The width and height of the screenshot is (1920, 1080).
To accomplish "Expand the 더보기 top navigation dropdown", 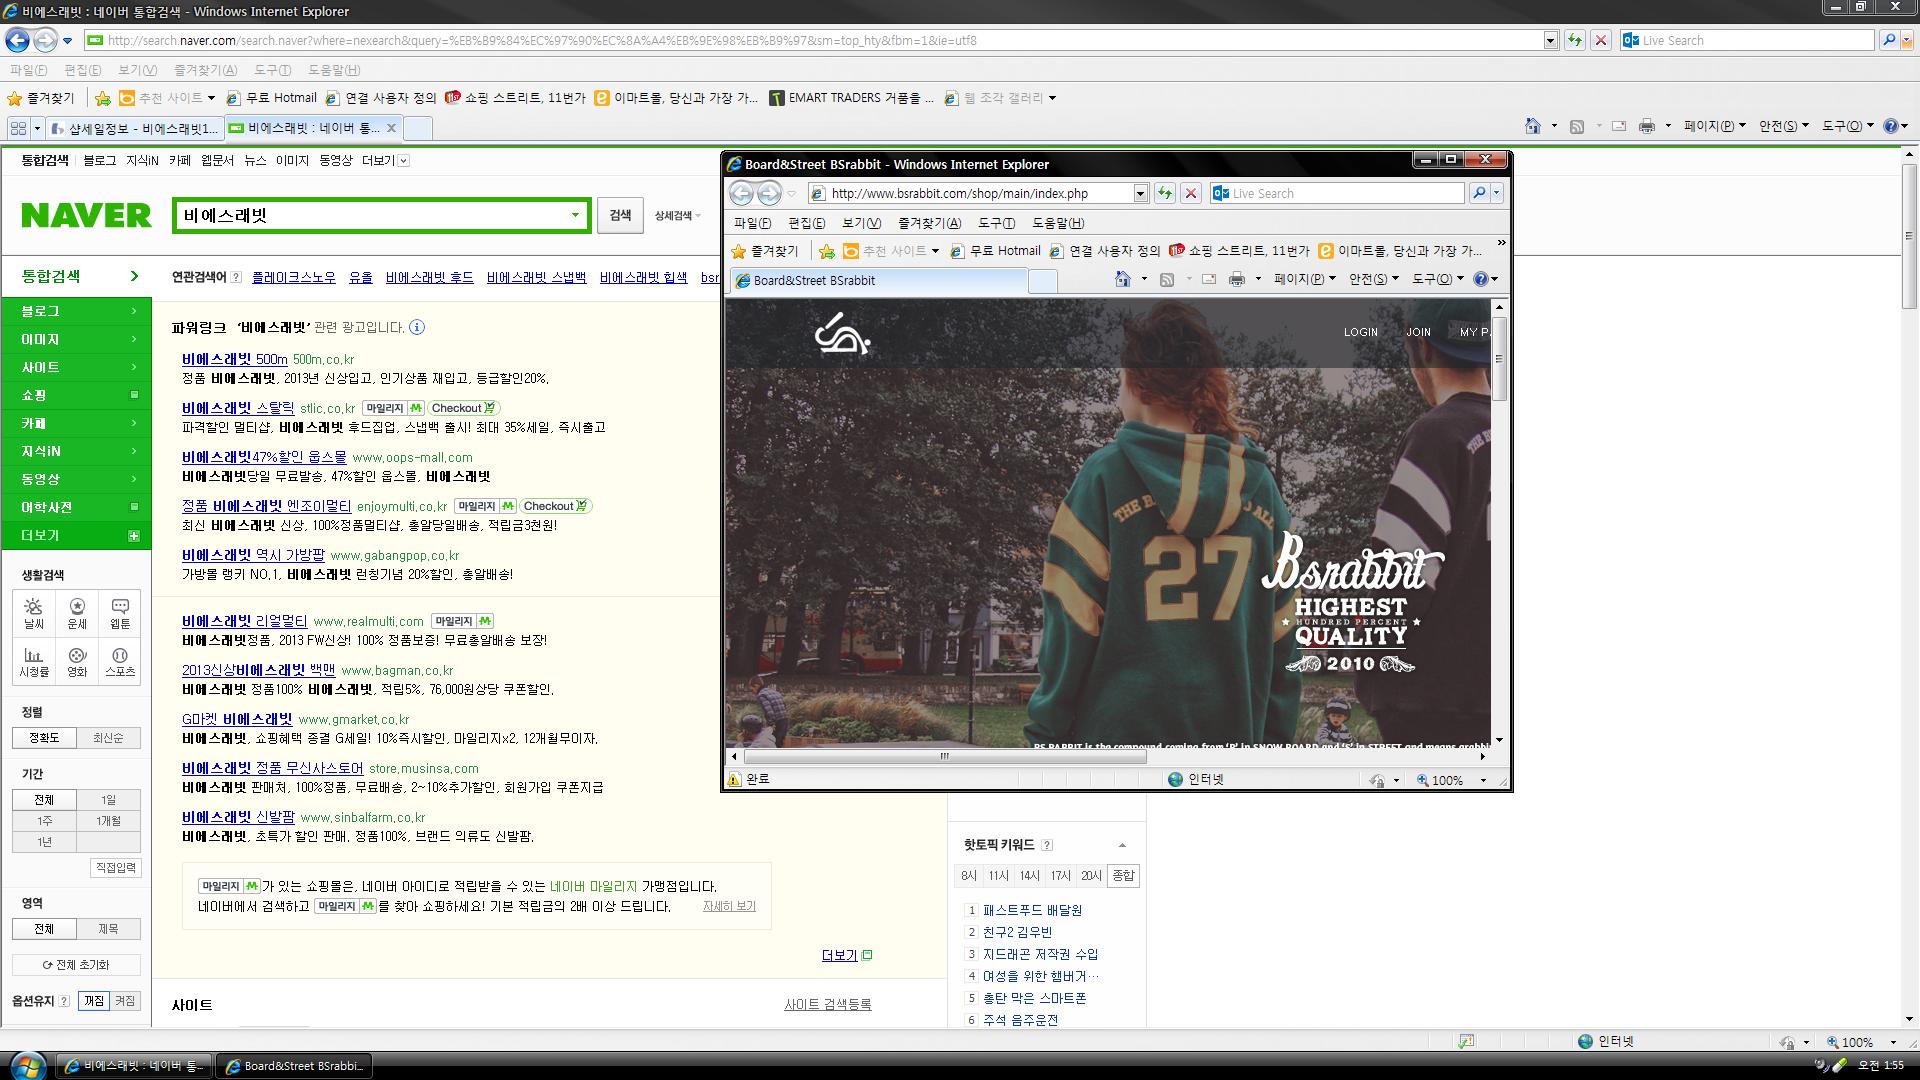I will pos(385,160).
